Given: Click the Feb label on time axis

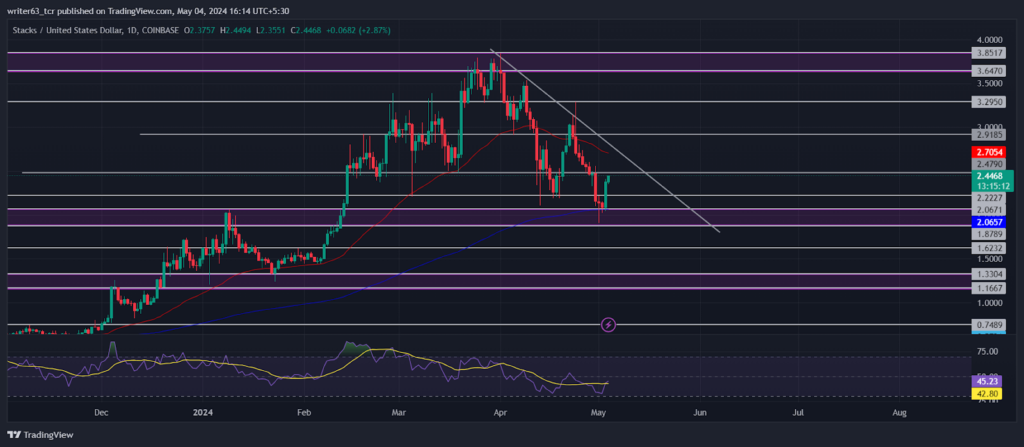Looking at the screenshot, I should click(x=303, y=413).
